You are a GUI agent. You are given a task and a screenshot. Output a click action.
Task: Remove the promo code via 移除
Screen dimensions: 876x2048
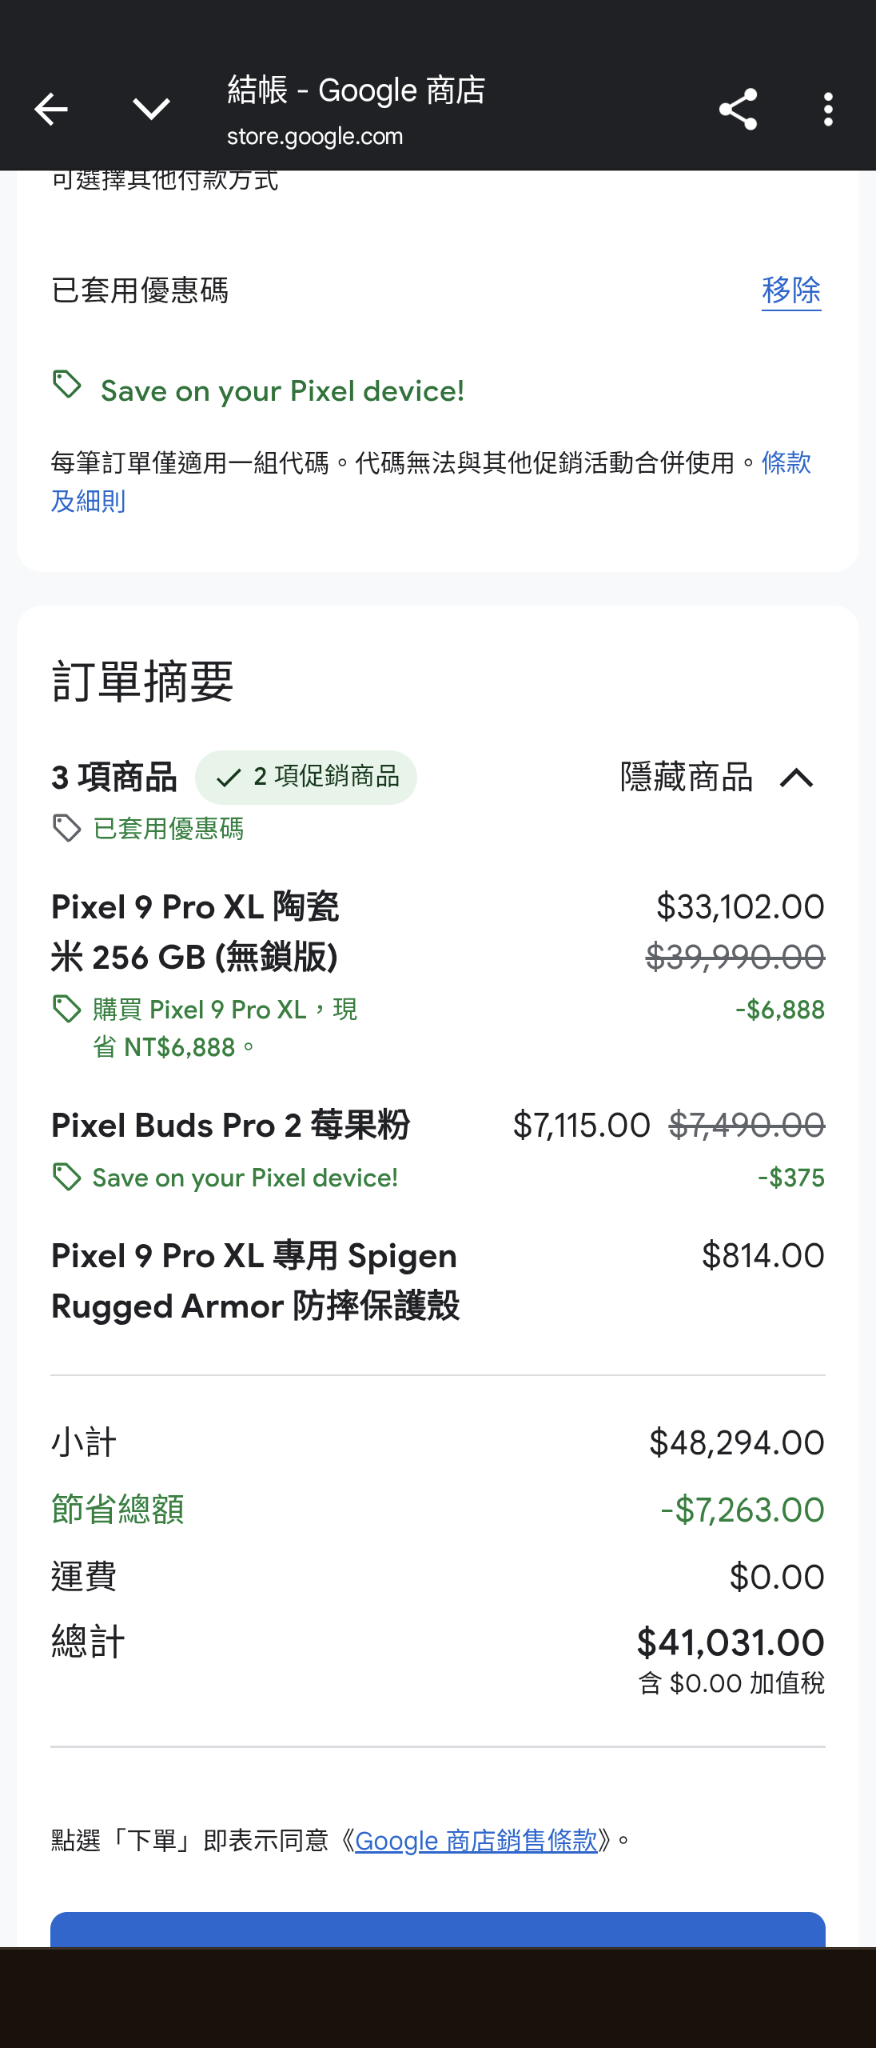click(791, 291)
